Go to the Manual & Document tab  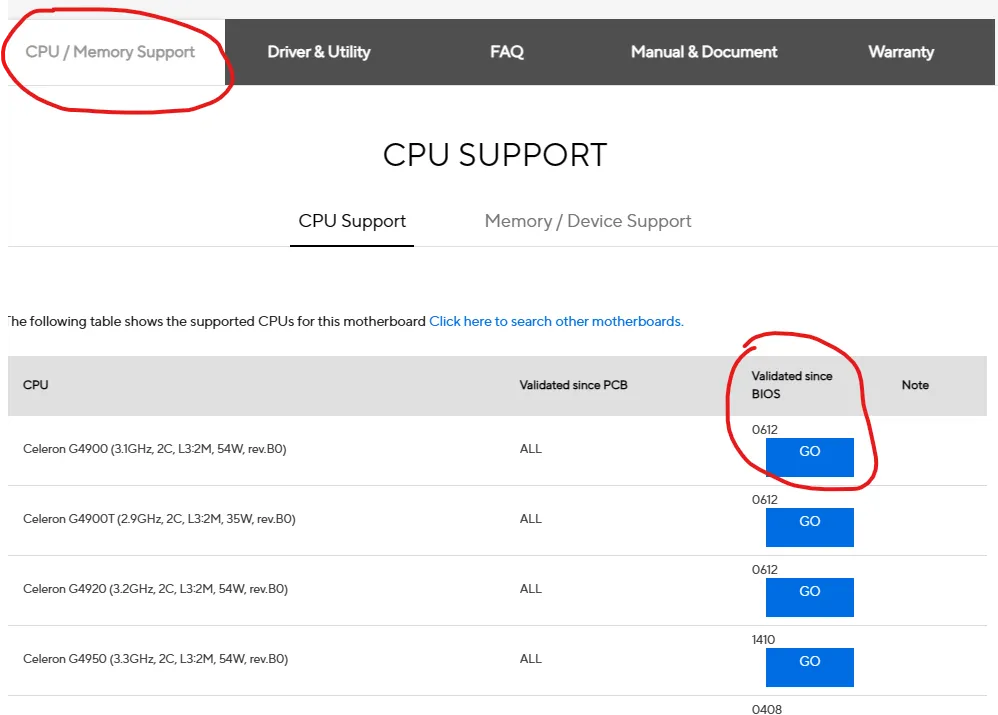(x=704, y=51)
